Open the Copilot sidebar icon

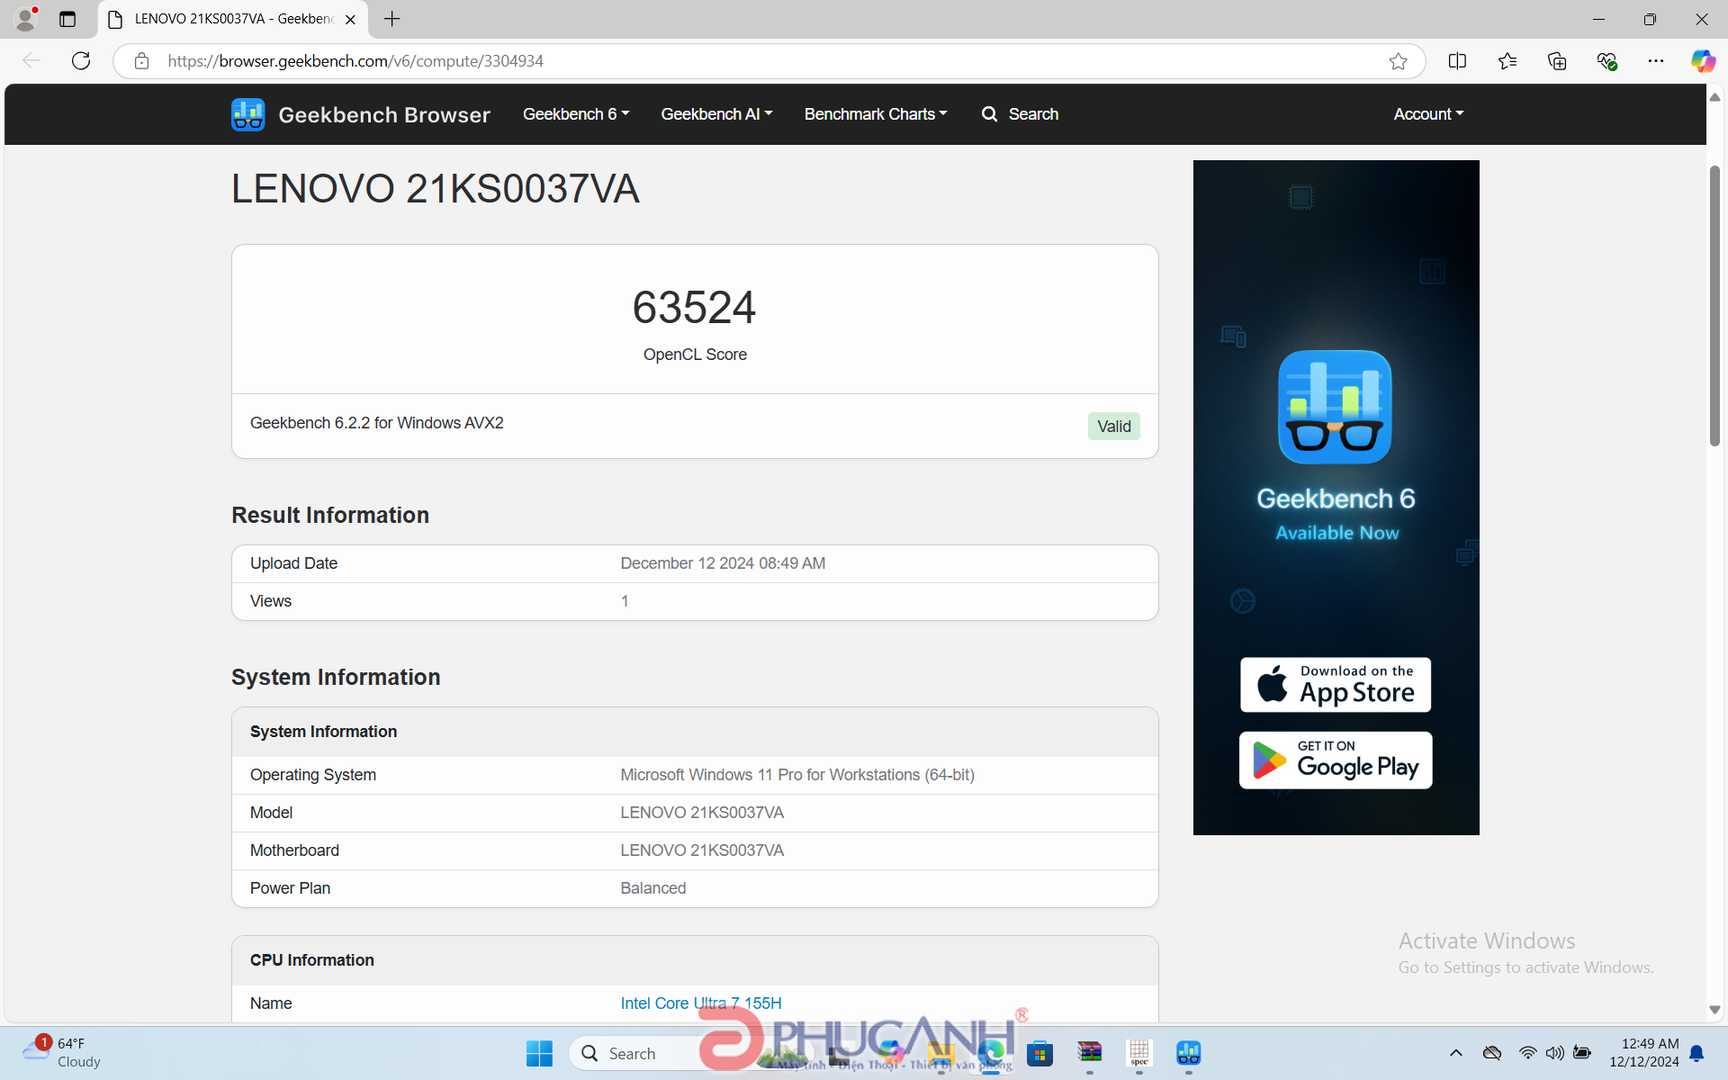pyautogui.click(x=1703, y=61)
